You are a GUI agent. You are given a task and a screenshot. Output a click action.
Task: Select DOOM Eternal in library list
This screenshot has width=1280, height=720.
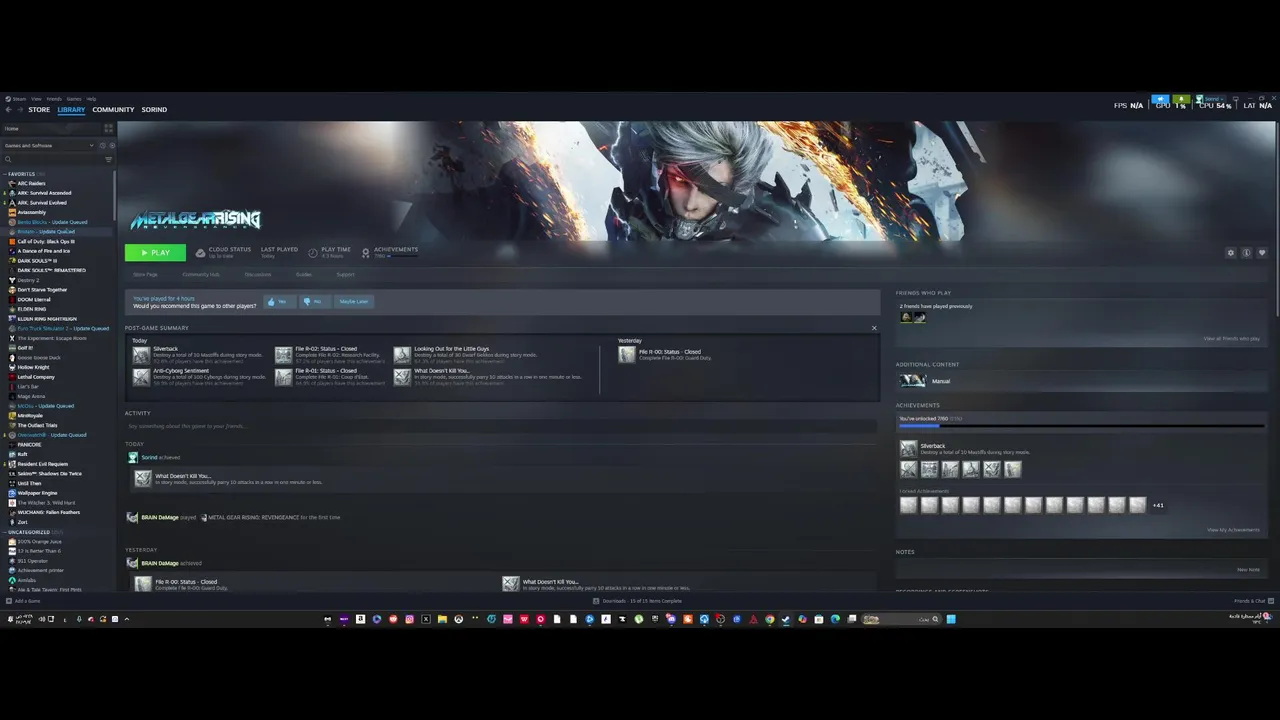coord(34,299)
